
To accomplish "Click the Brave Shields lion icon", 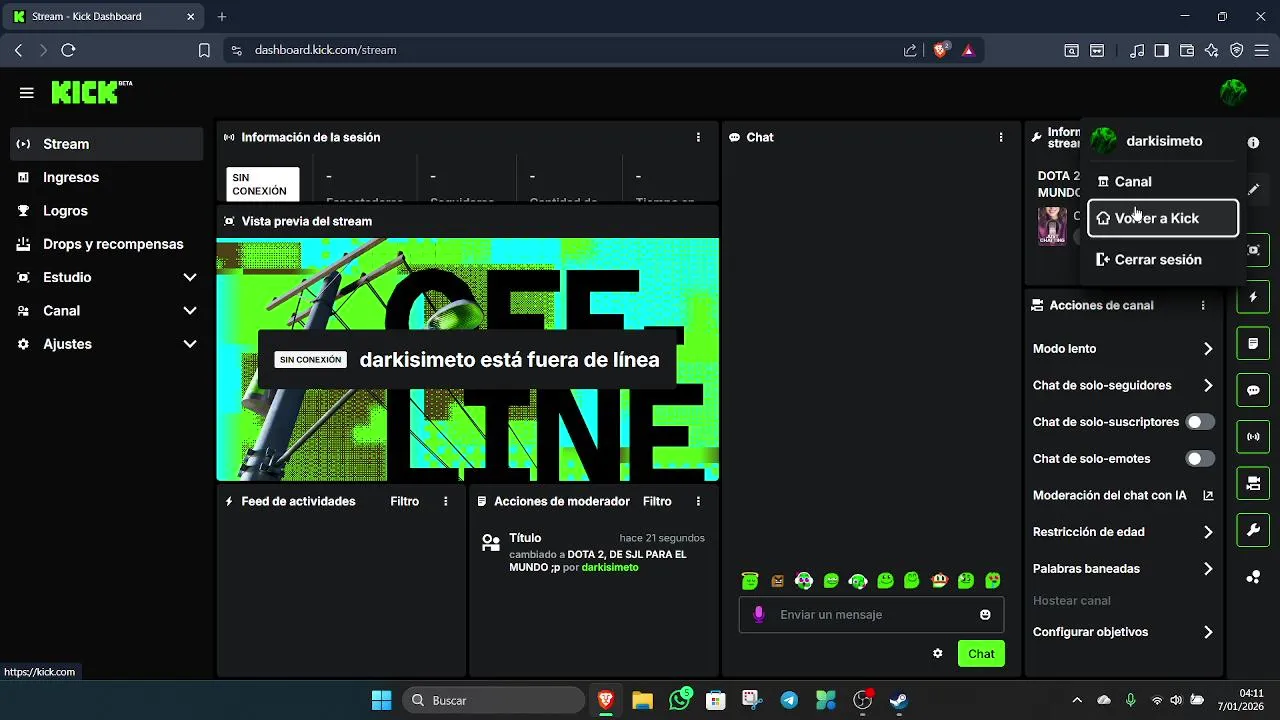I will click(x=940, y=50).
